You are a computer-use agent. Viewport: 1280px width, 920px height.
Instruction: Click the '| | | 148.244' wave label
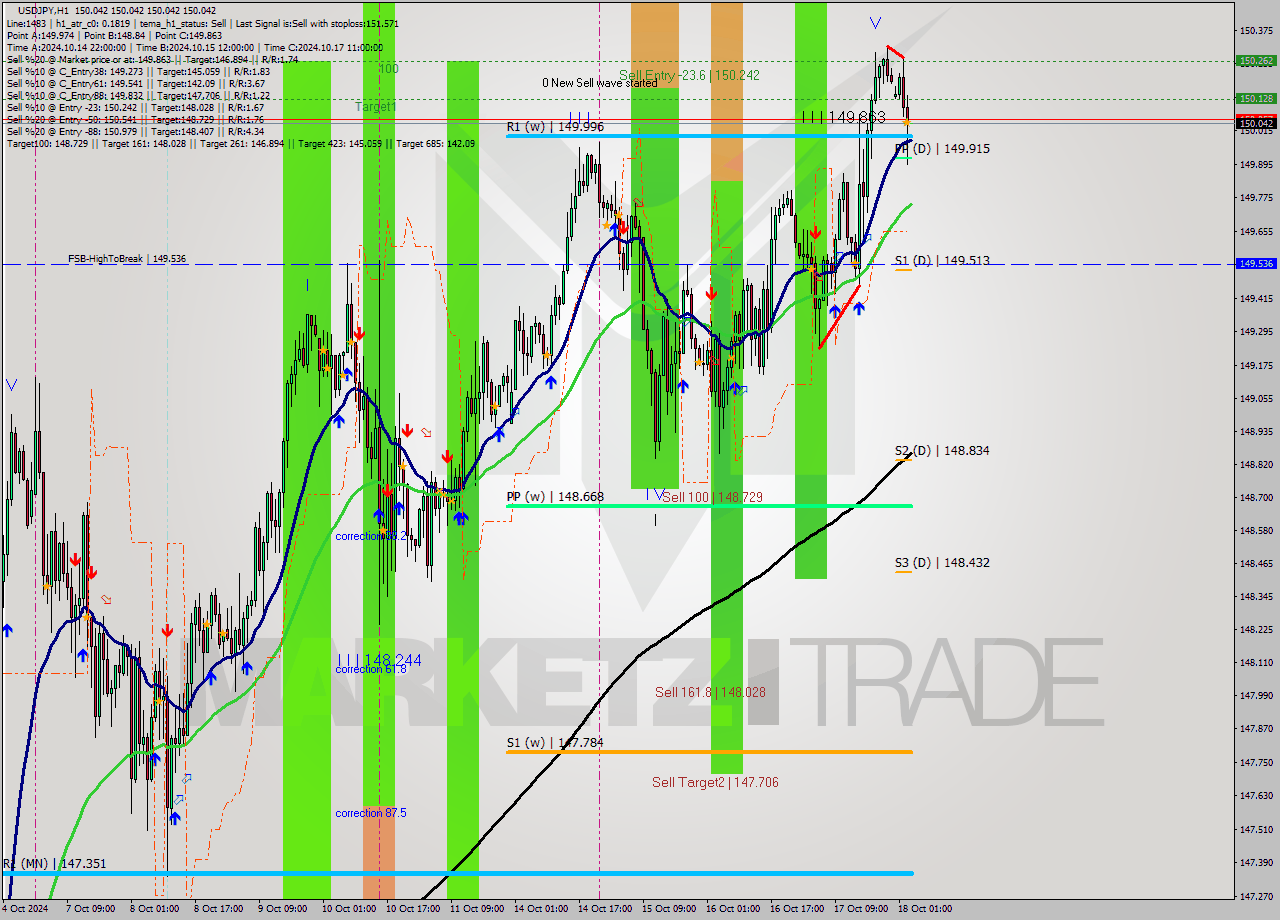tap(378, 660)
